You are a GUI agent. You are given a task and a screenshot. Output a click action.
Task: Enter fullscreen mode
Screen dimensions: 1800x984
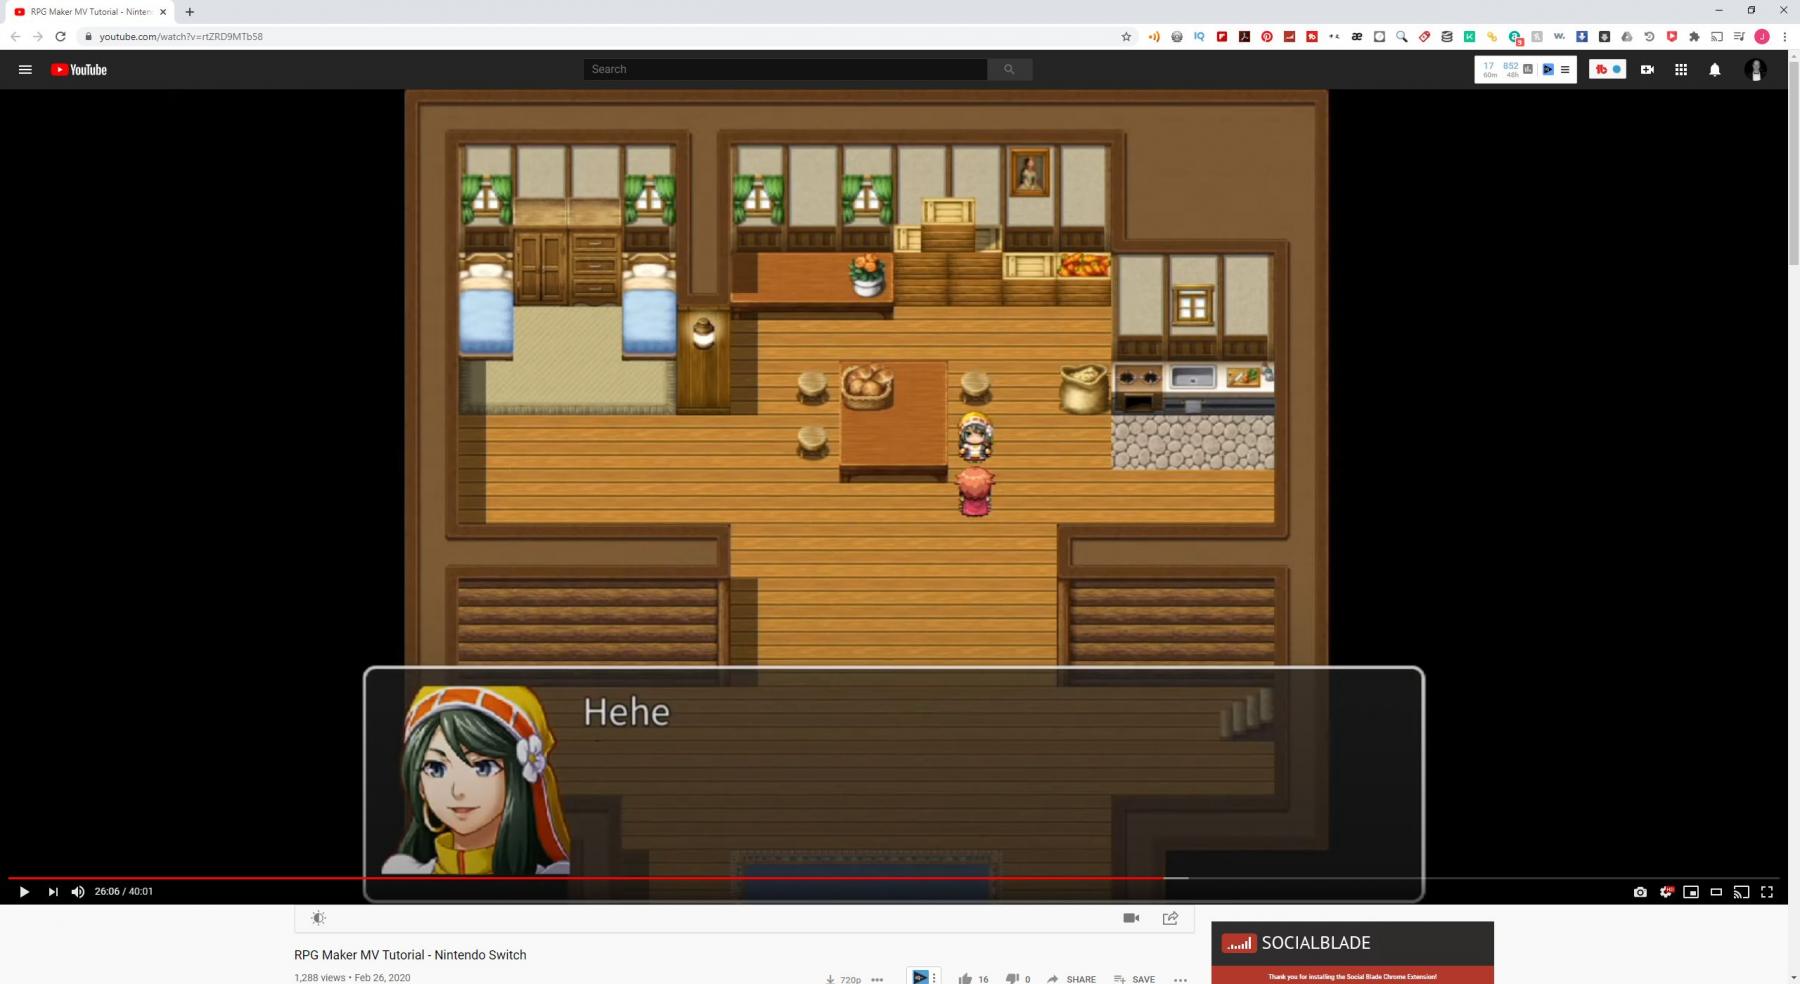coord(1767,892)
